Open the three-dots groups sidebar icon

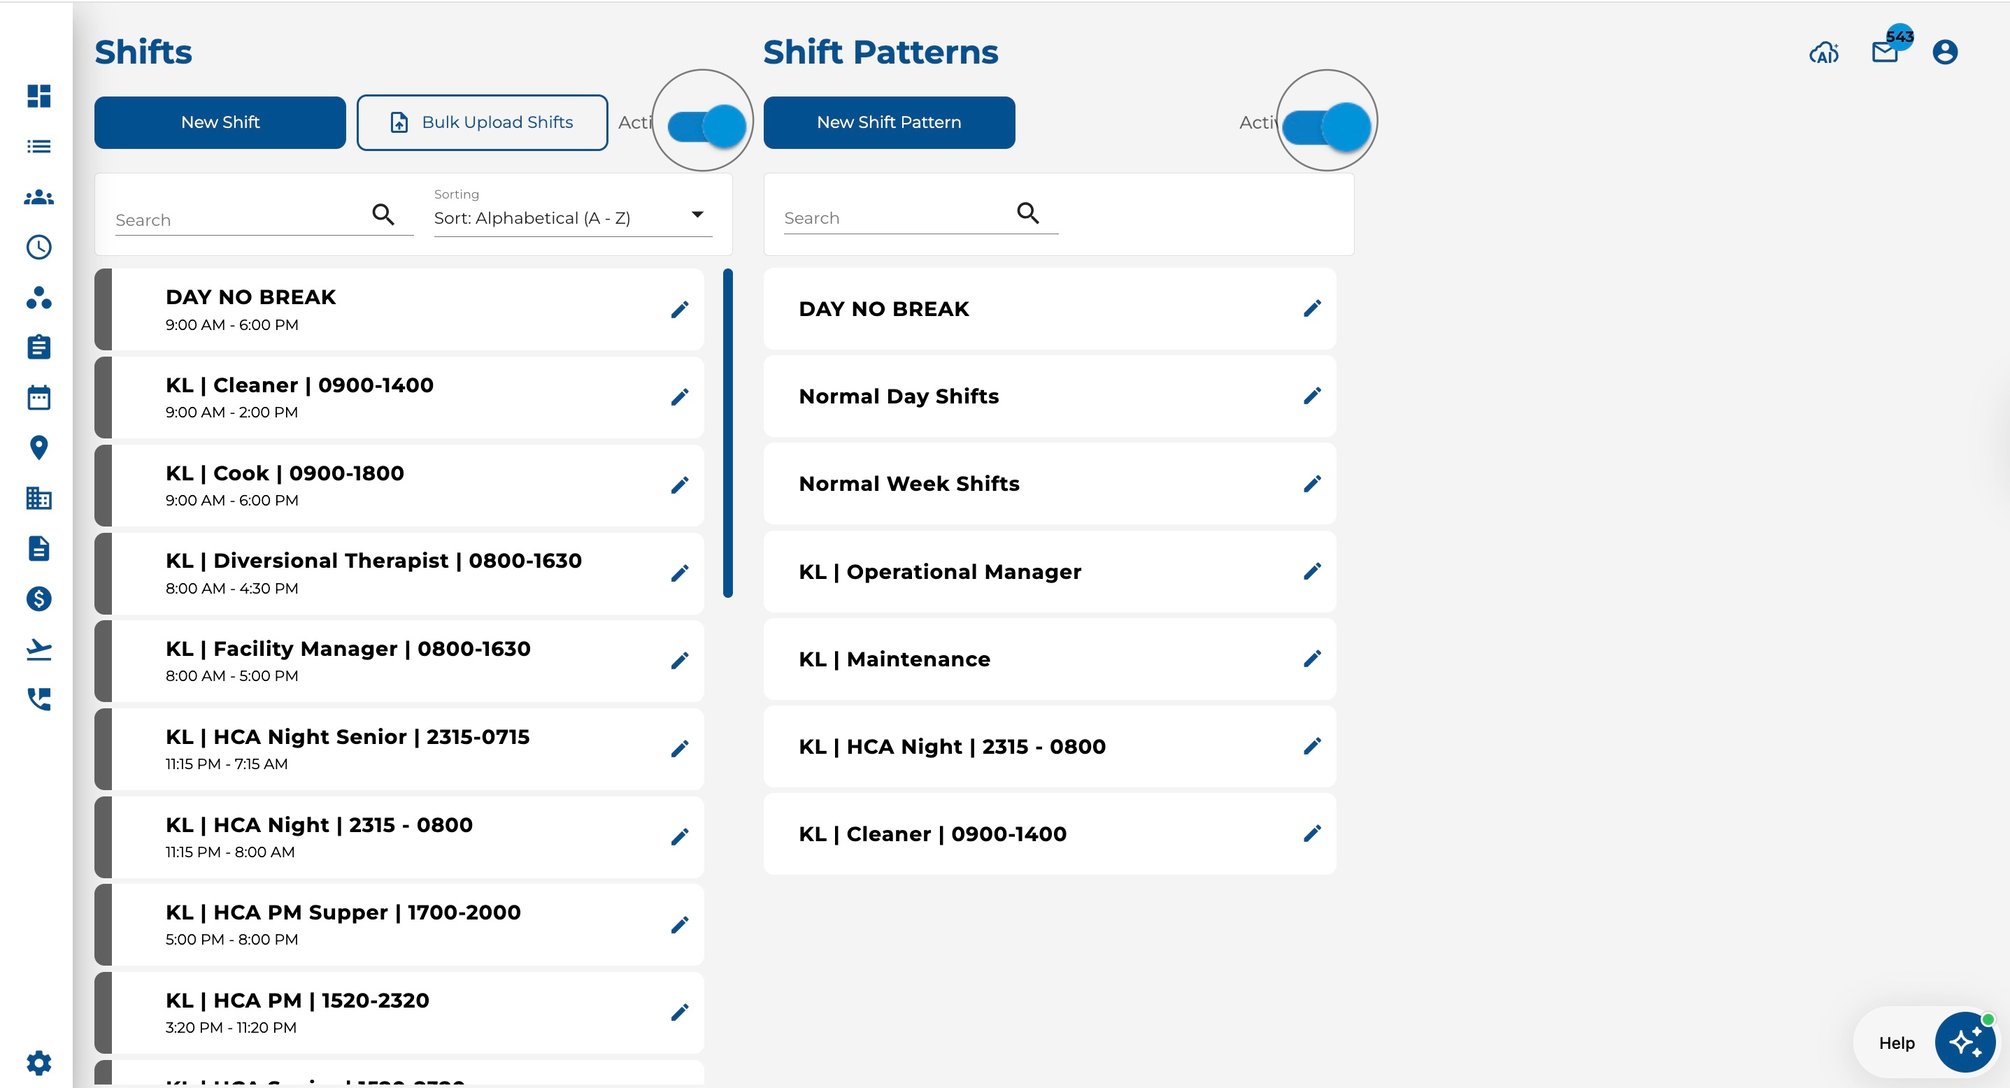(x=39, y=297)
